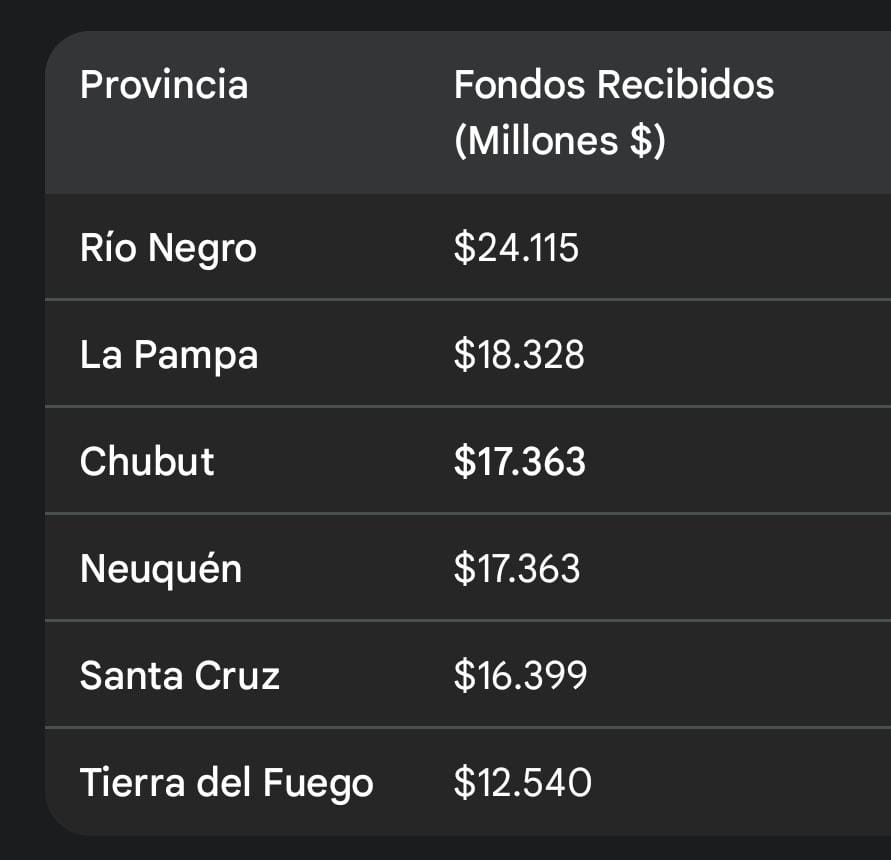Click the $24.115 amount
The width and height of the screenshot is (891, 860).
click(516, 248)
